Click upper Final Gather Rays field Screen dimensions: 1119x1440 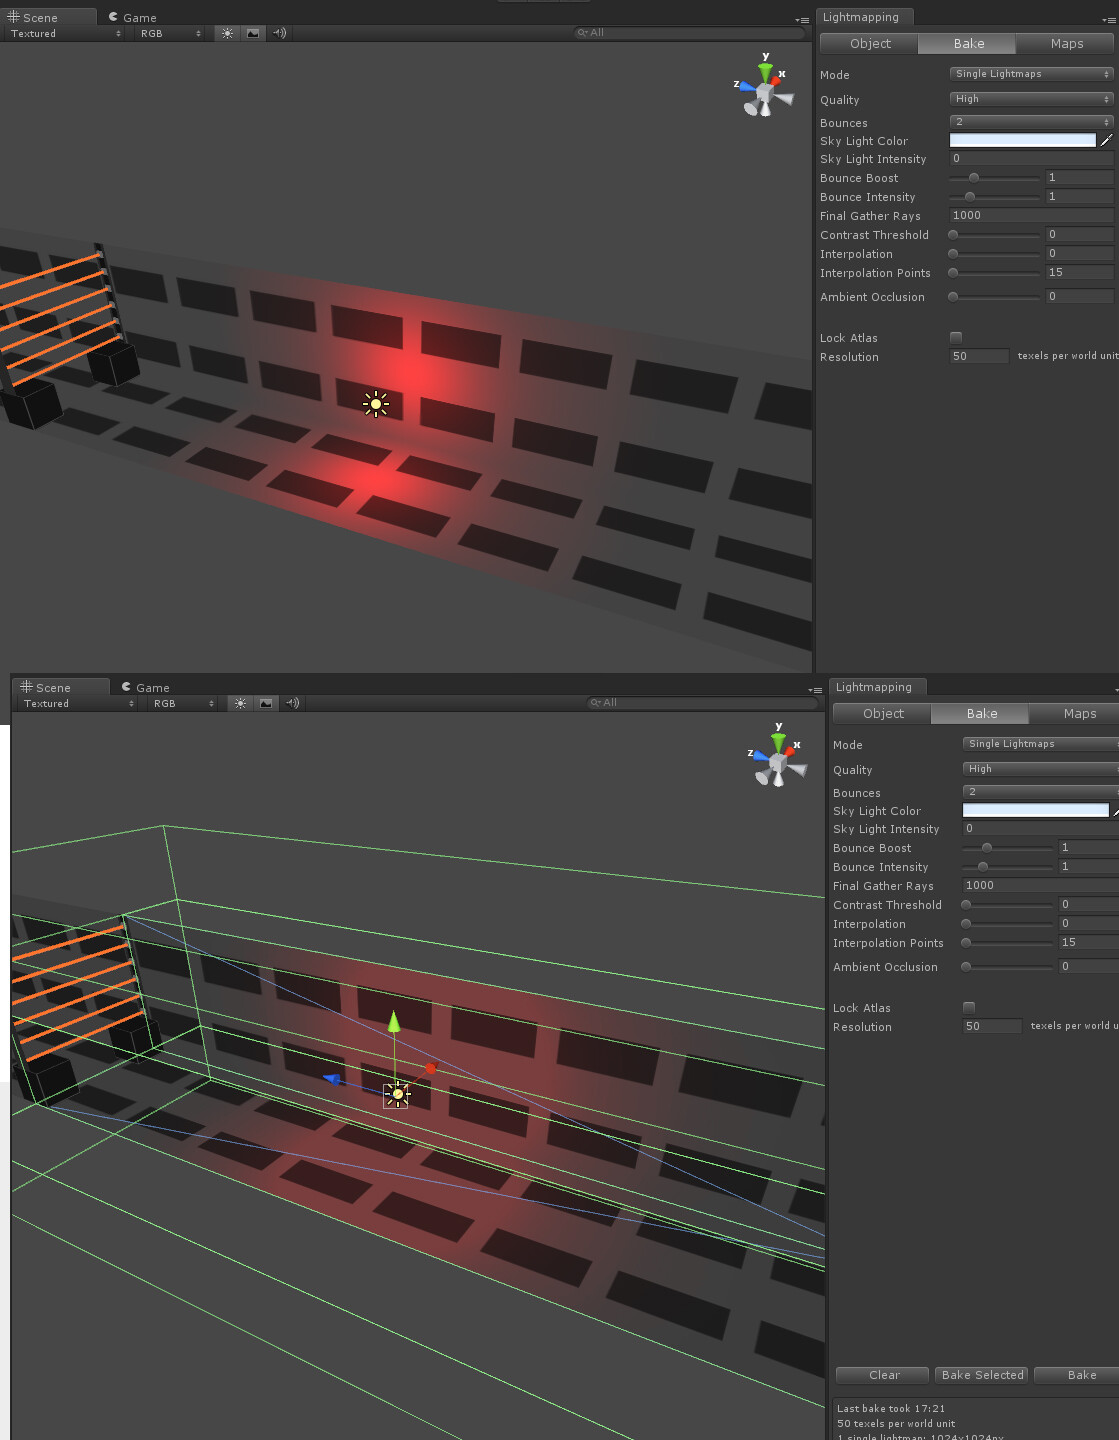point(1031,215)
